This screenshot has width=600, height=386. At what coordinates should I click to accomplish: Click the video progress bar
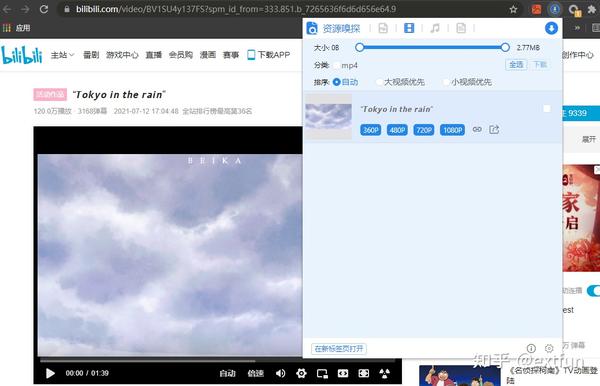217,360
